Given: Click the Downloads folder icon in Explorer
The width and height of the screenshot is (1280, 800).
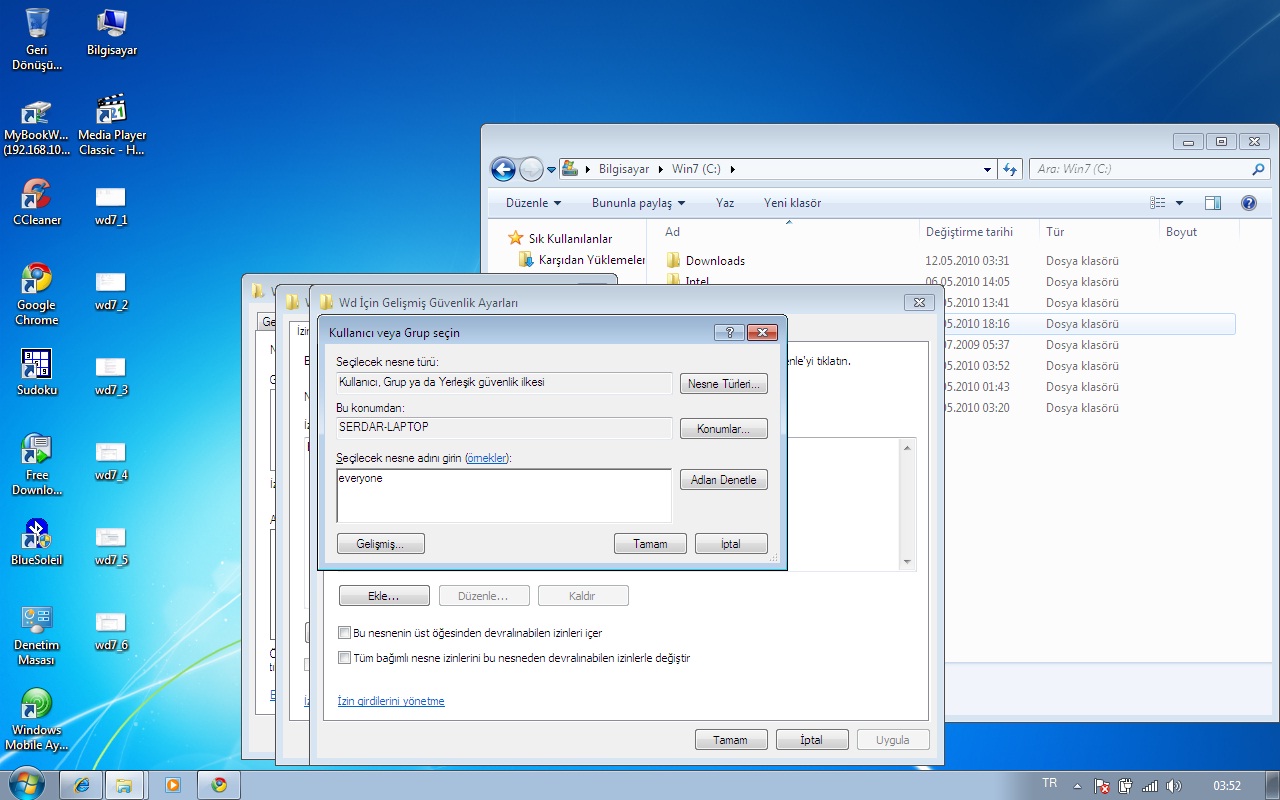Looking at the screenshot, I should tap(674, 260).
